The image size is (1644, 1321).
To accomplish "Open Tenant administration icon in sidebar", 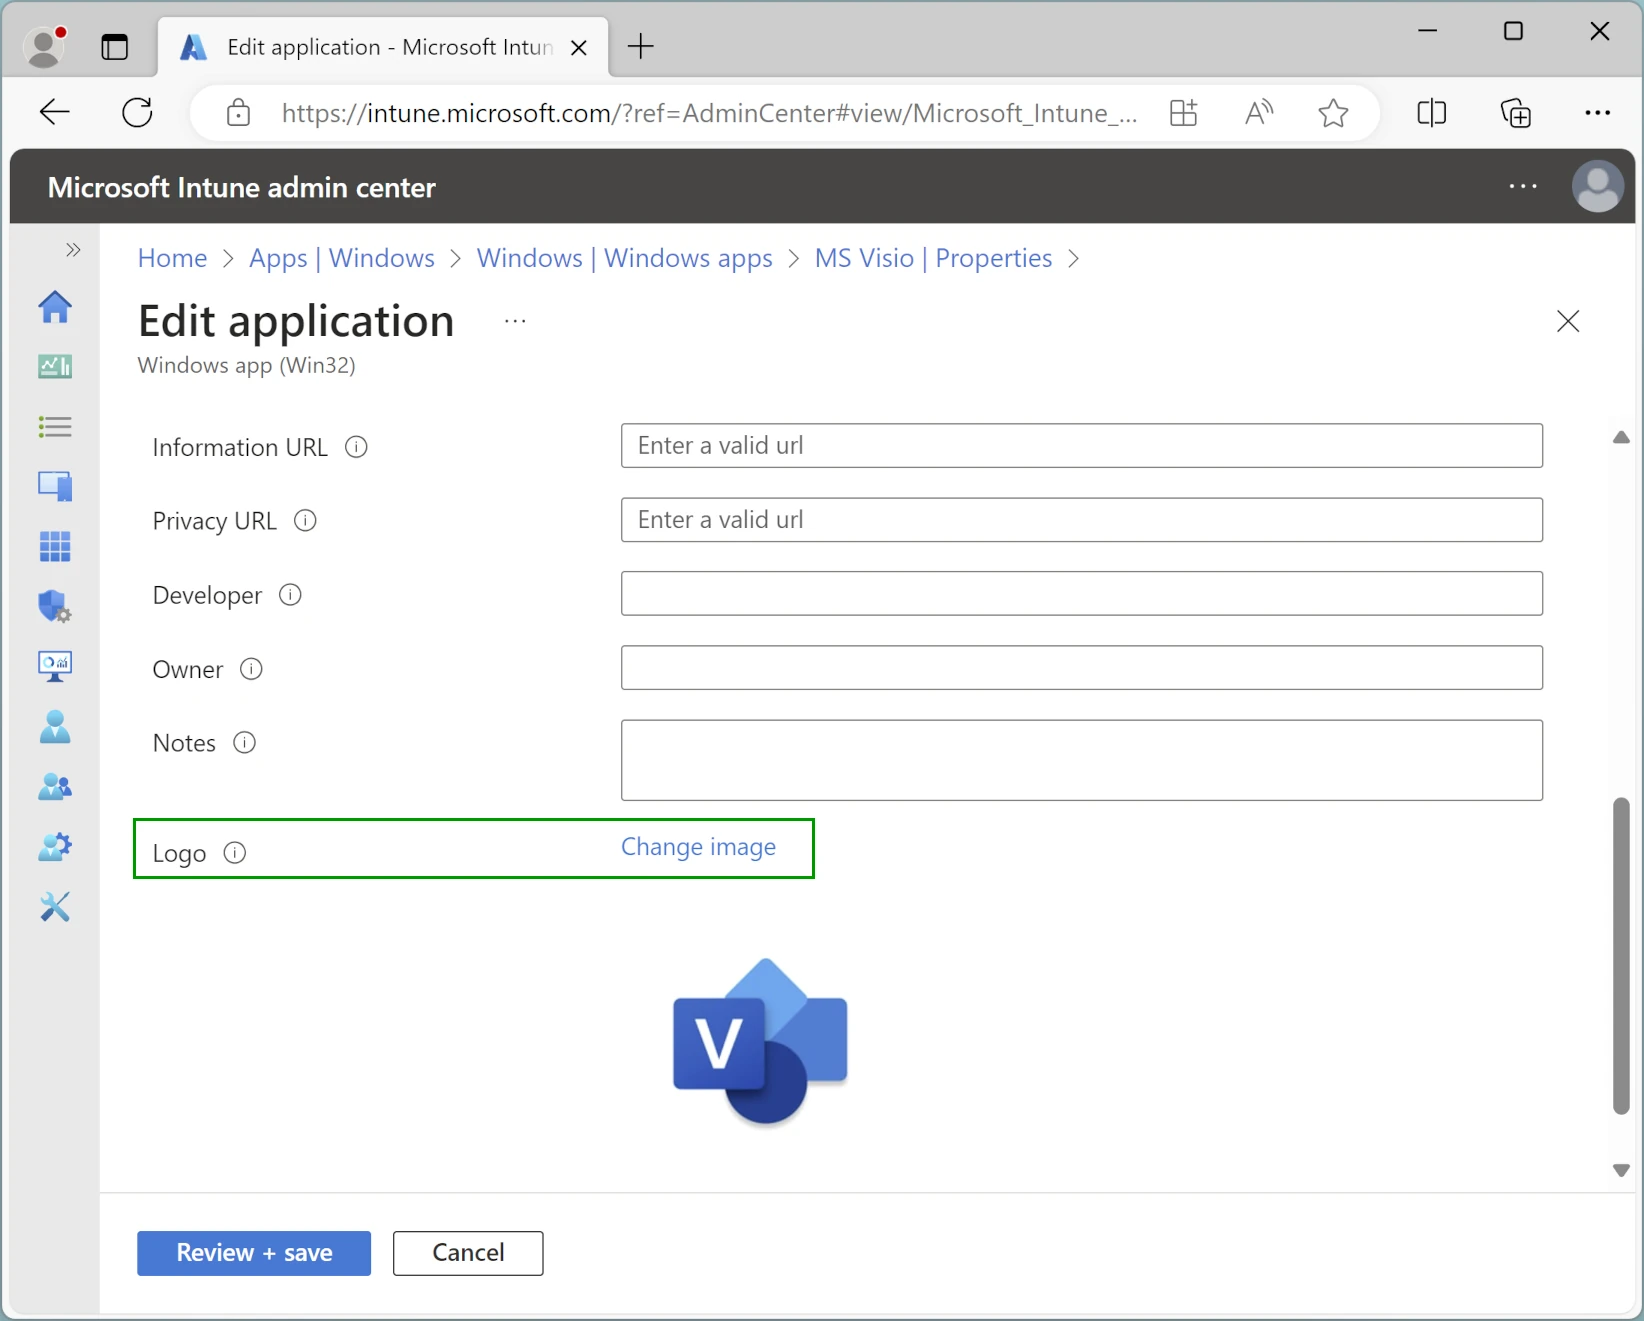I will 55,847.
